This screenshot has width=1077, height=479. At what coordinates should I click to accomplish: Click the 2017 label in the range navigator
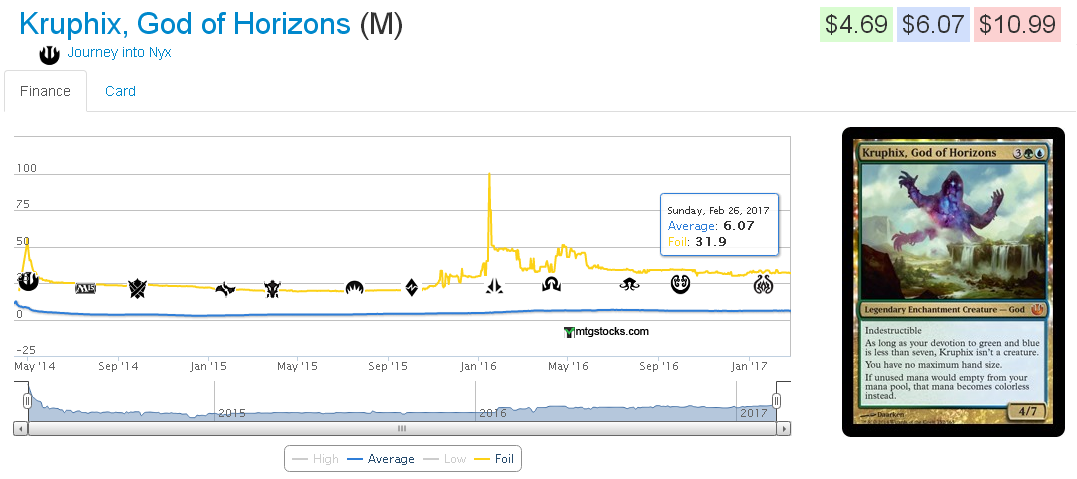pos(753,414)
